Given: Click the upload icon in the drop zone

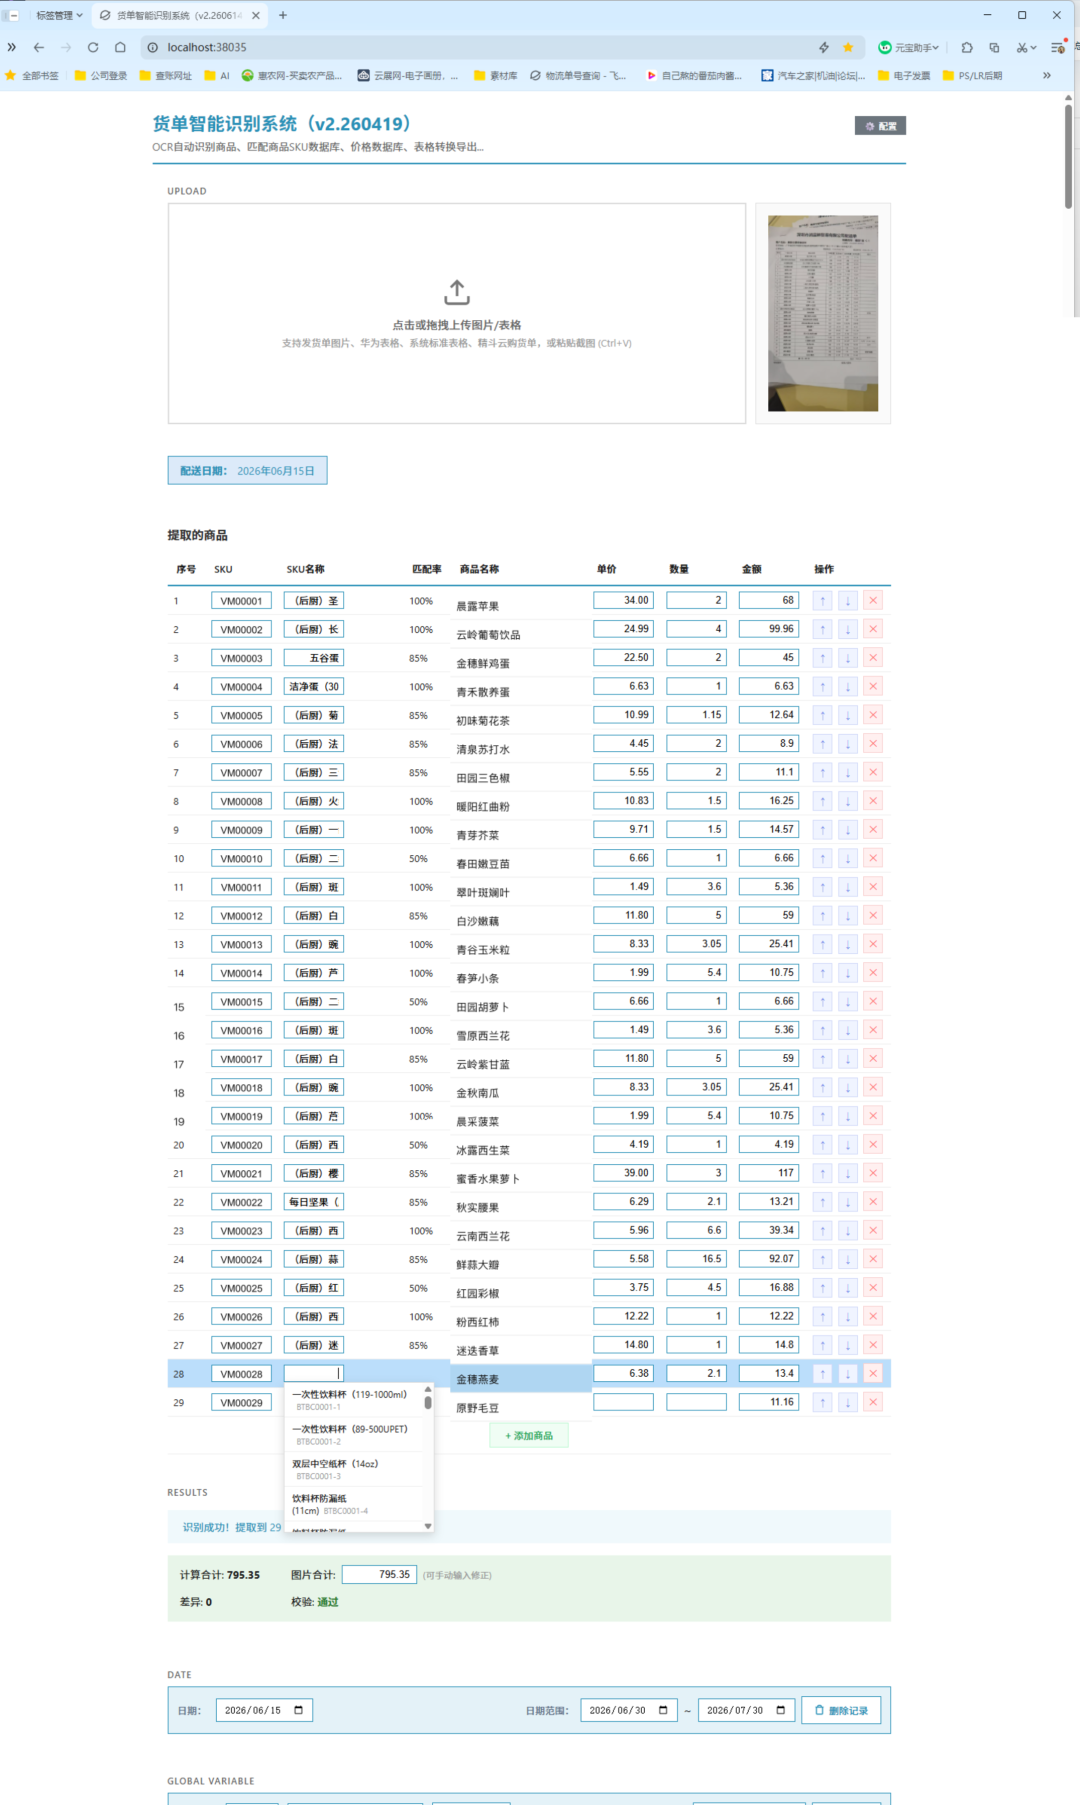Looking at the screenshot, I should (x=457, y=292).
